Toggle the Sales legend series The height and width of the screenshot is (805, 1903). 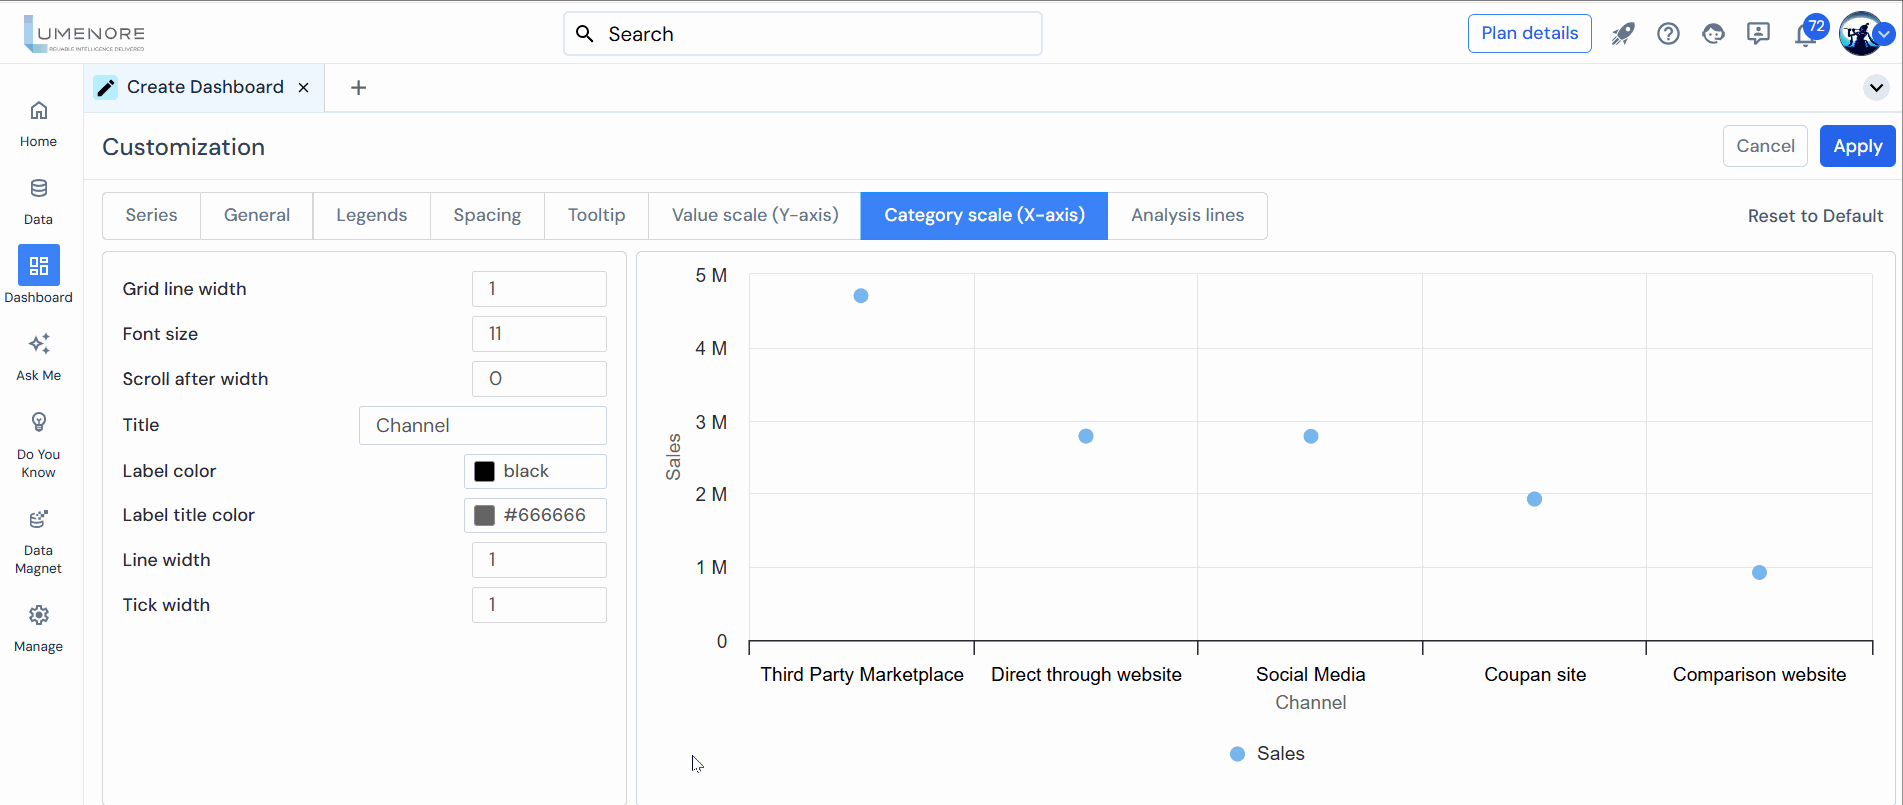point(1267,754)
